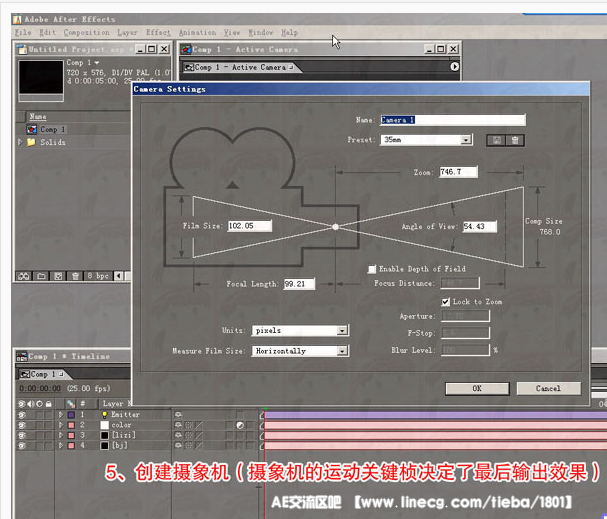Screen dimensions: 607x519
Task: Click the label column header icon in timeline
Action: [x=70, y=404]
